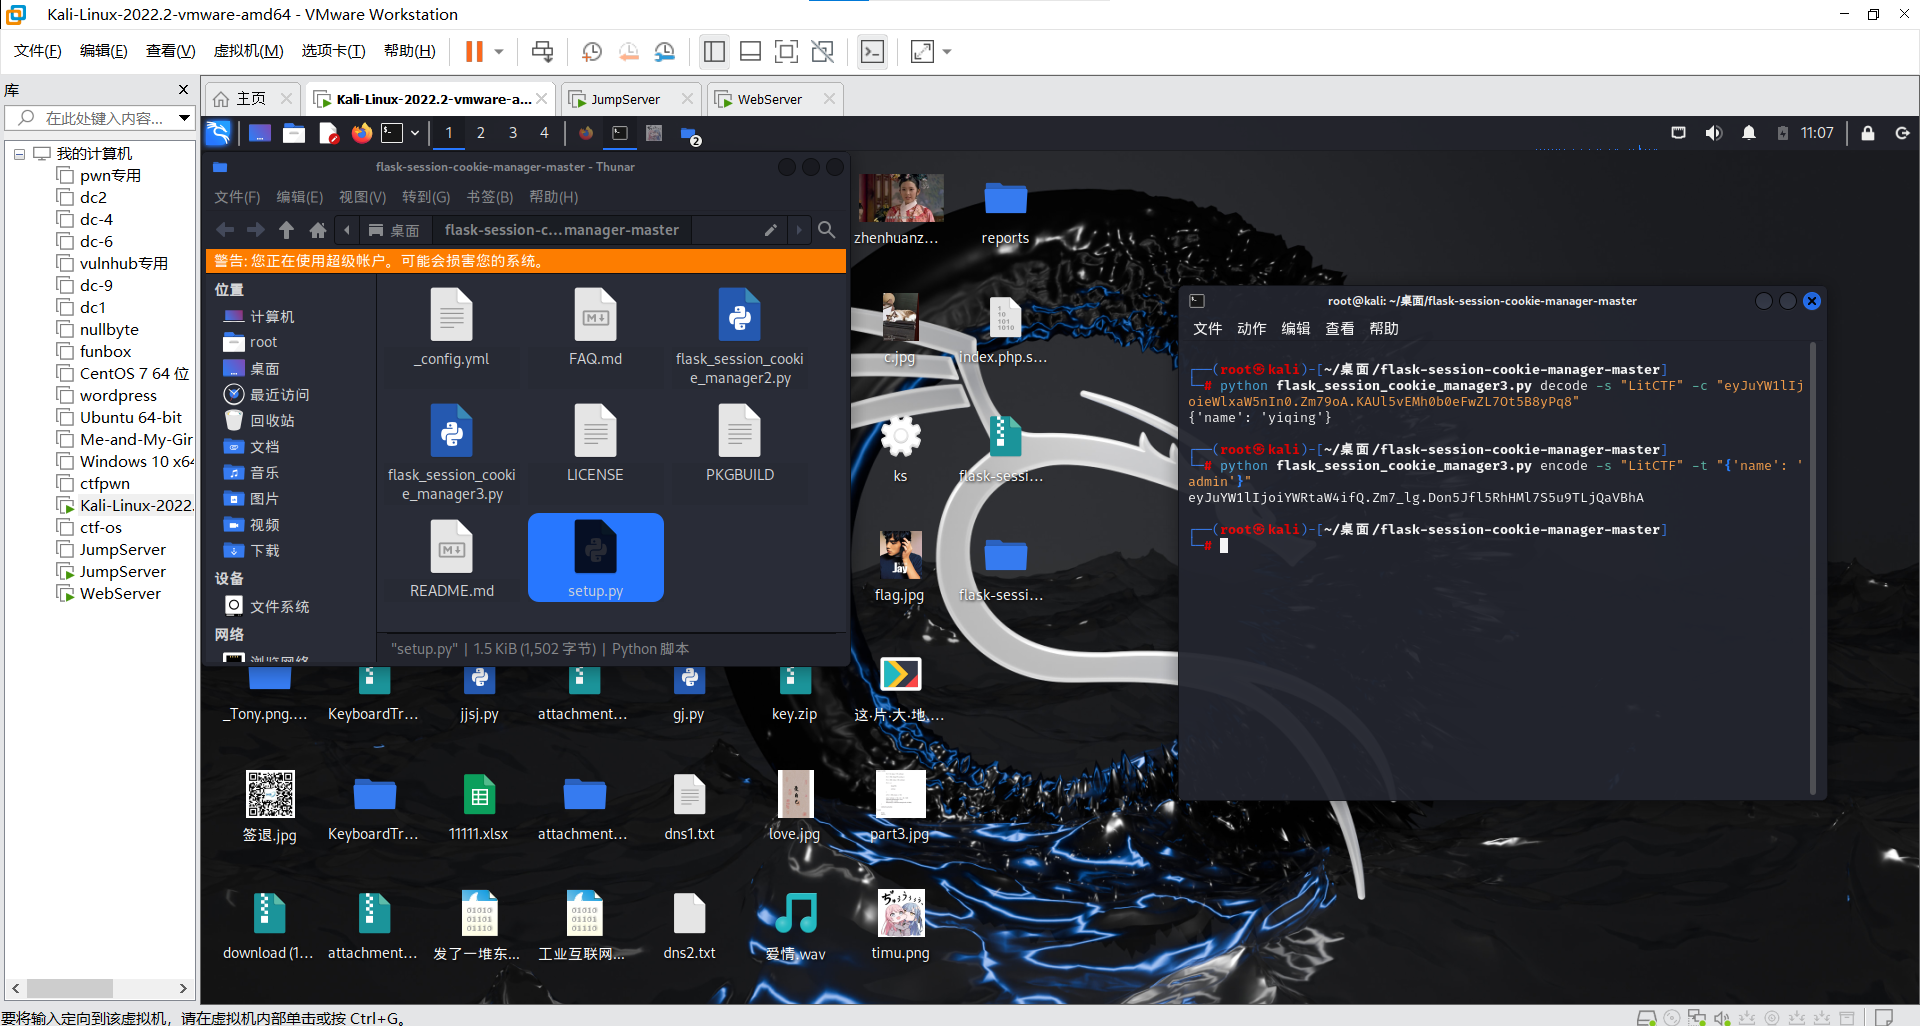Go to parent folder in Thunar
This screenshot has width=1920, height=1026.
[286, 230]
